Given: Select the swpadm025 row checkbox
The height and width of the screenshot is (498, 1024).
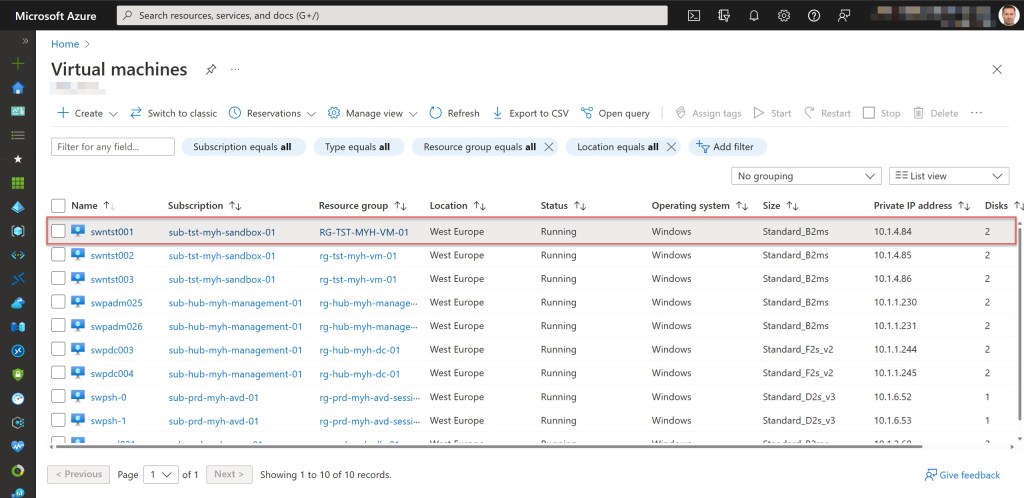Looking at the screenshot, I should click(59, 302).
